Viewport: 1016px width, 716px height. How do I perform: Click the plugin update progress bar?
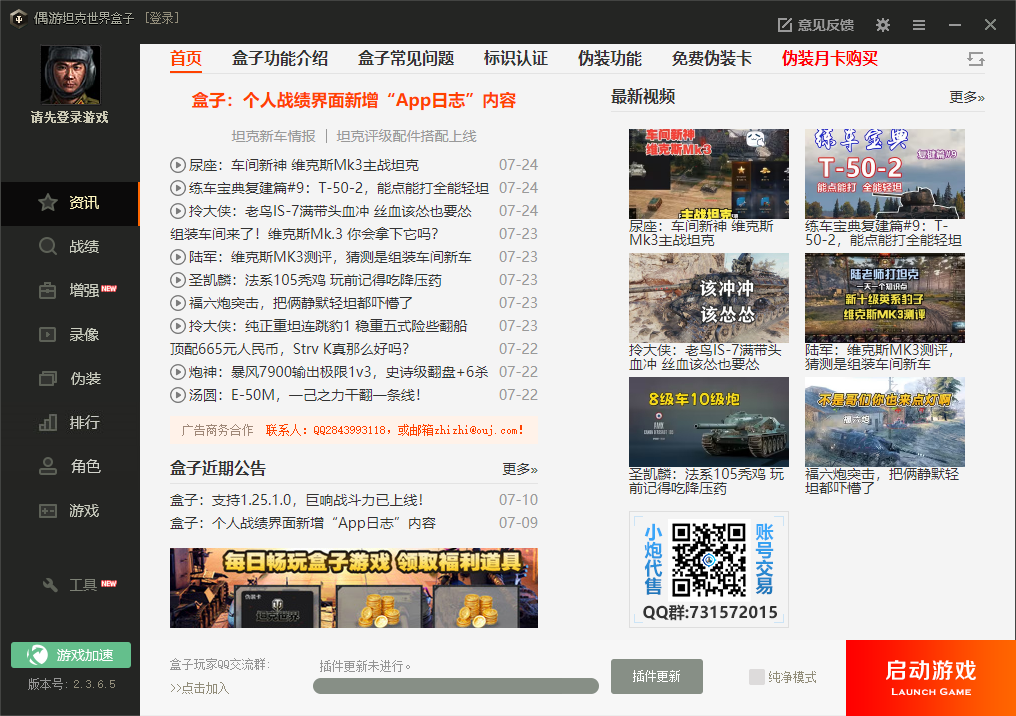click(x=455, y=686)
